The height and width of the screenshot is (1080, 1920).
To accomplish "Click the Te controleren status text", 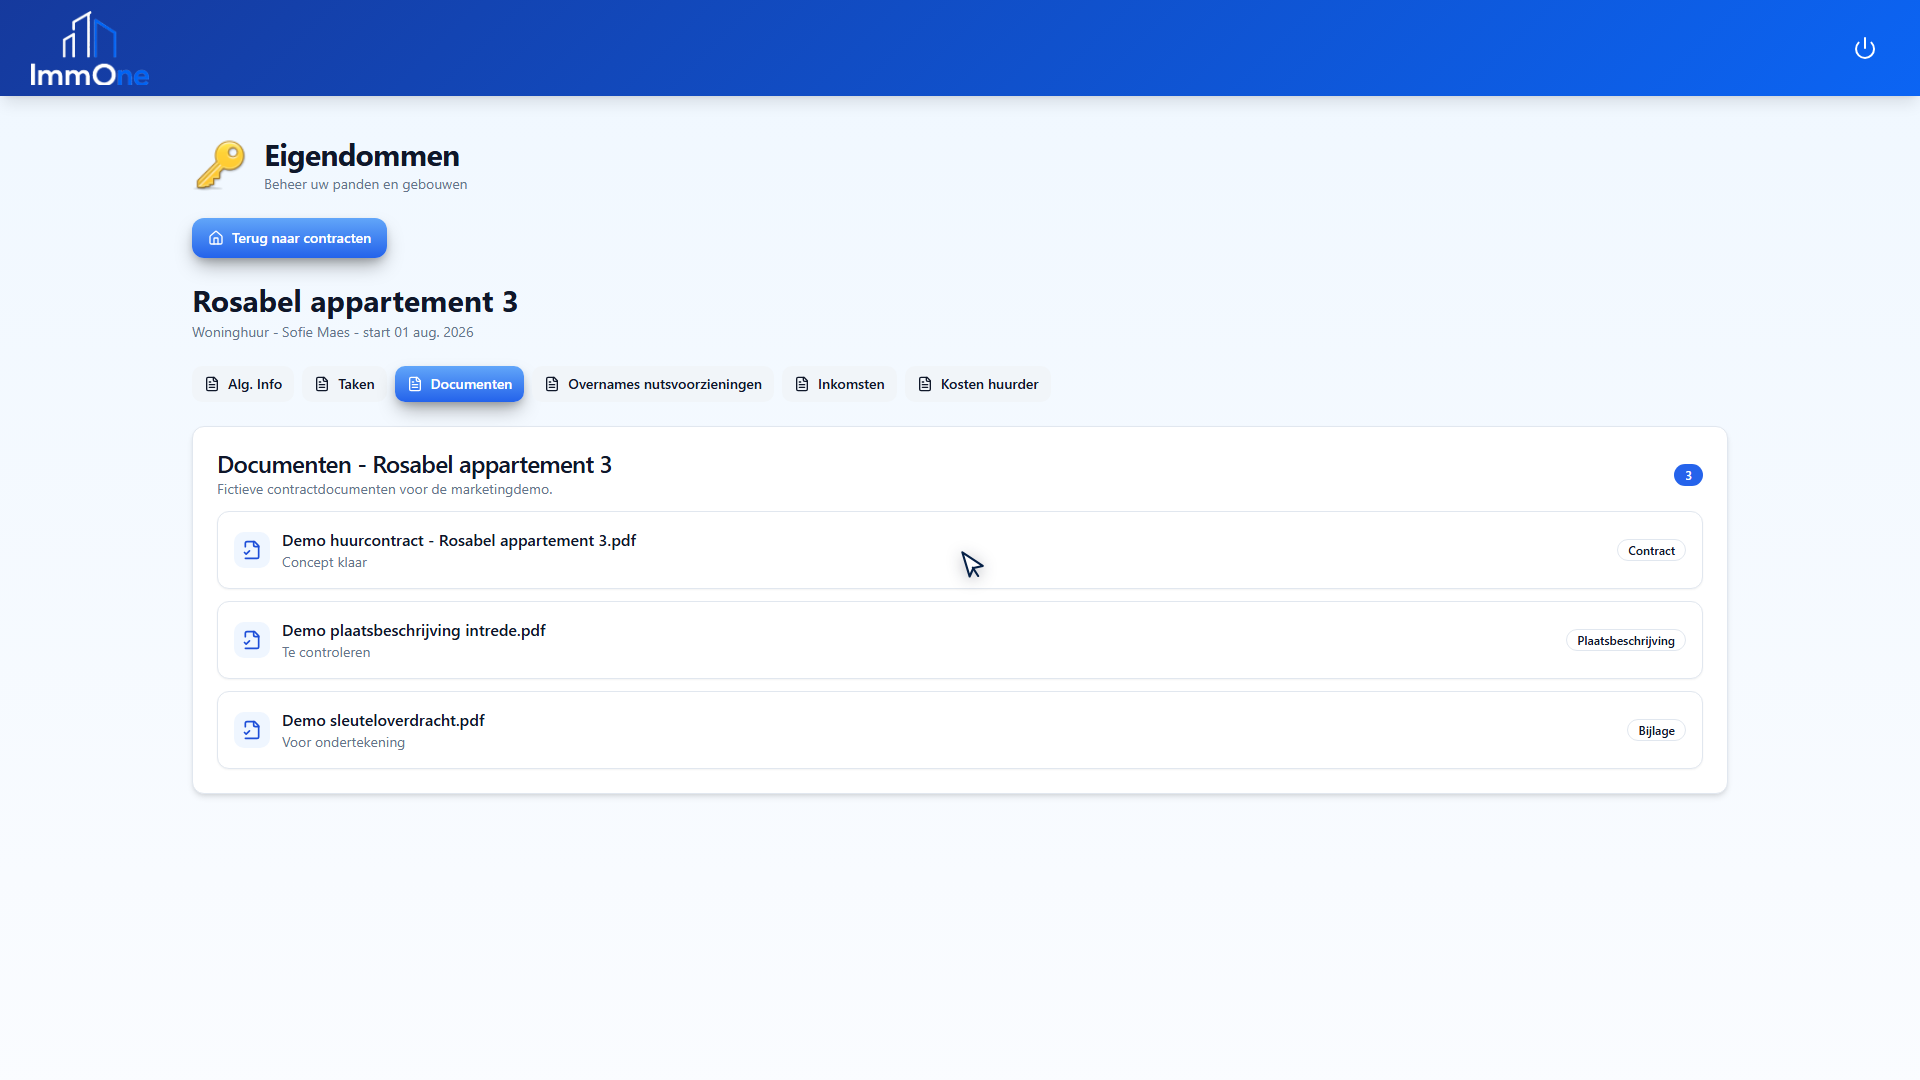I will pyautogui.click(x=326, y=652).
